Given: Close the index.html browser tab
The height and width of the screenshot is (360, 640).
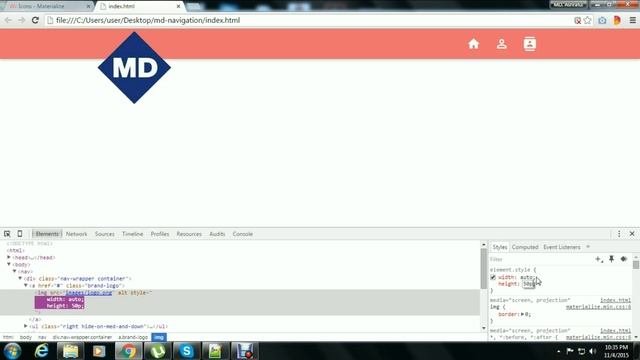Looking at the screenshot, I should [178, 6].
